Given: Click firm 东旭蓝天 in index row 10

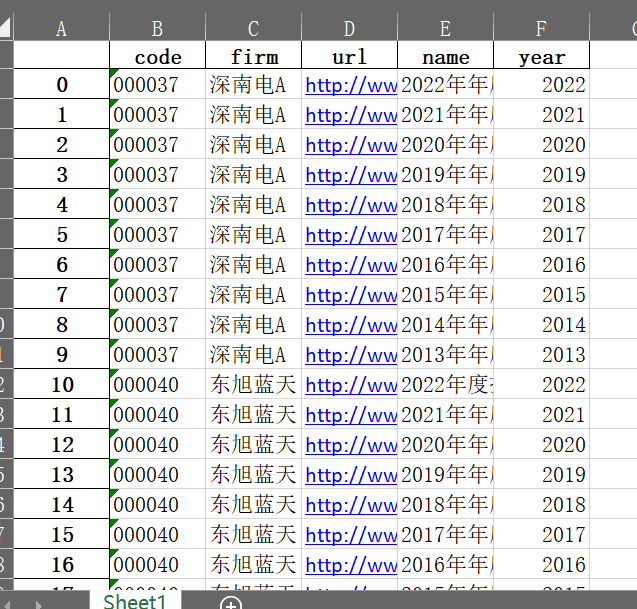Looking at the screenshot, I should click(x=254, y=384).
